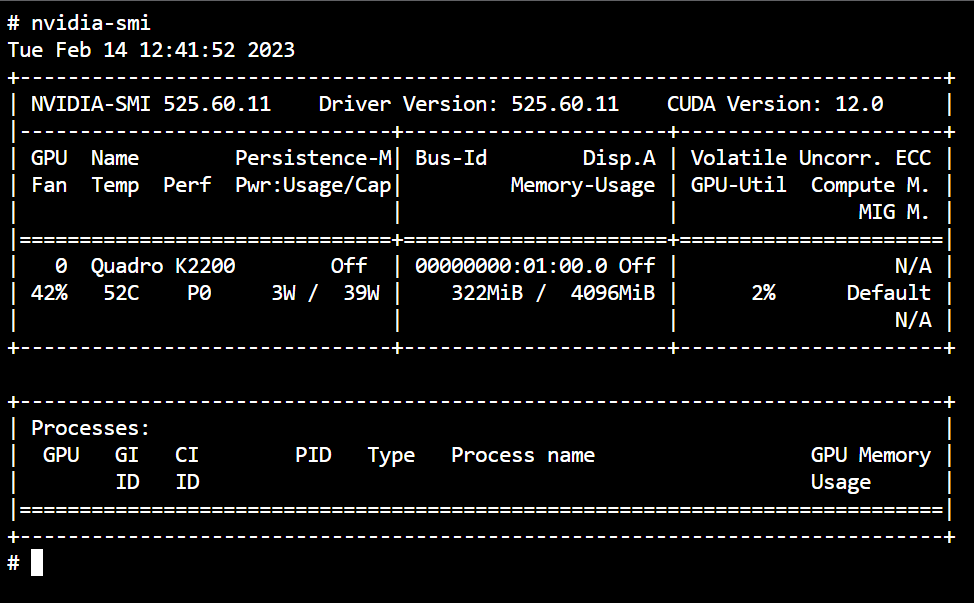Viewport: 974px width, 603px height.
Task: Click the bus id 00000000:01:00.0
Action: [511, 266]
